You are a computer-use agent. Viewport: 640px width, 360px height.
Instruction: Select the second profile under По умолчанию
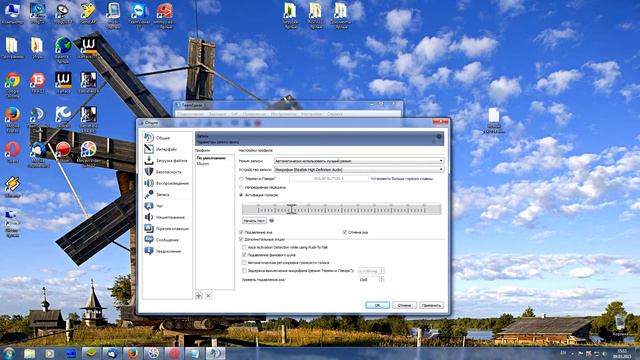203,164
